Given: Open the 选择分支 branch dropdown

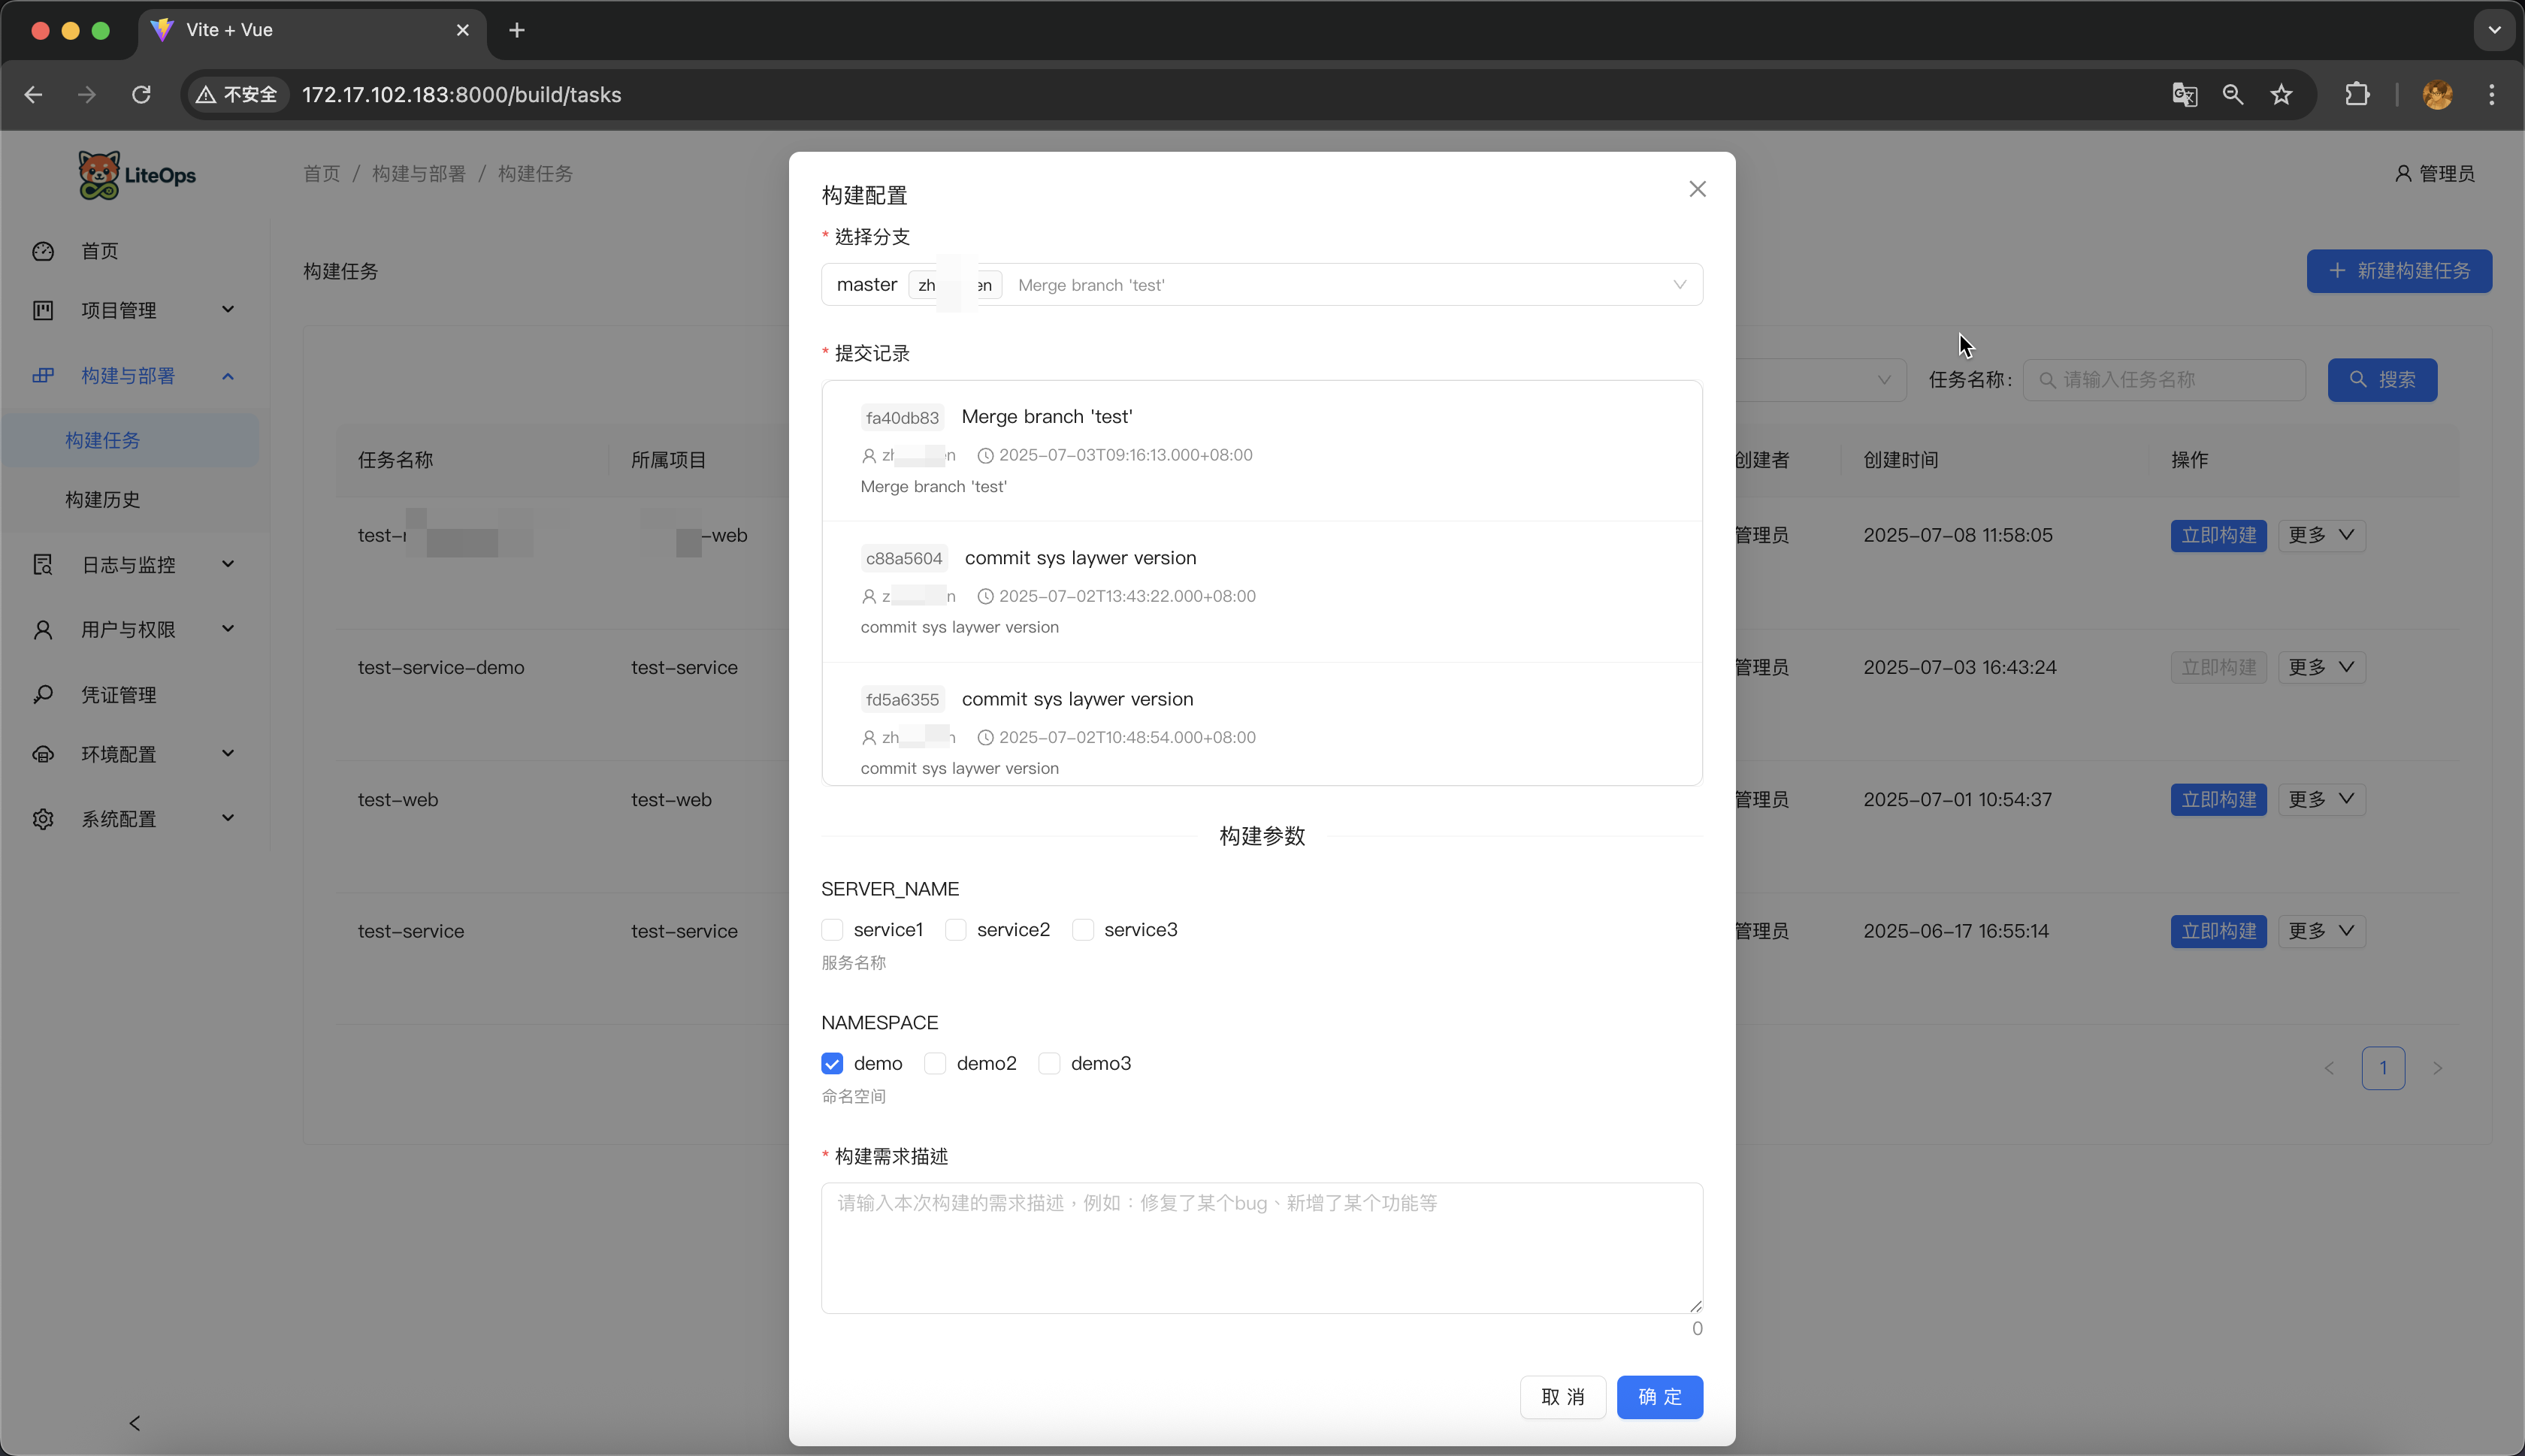Looking at the screenshot, I should (1261, 285).
